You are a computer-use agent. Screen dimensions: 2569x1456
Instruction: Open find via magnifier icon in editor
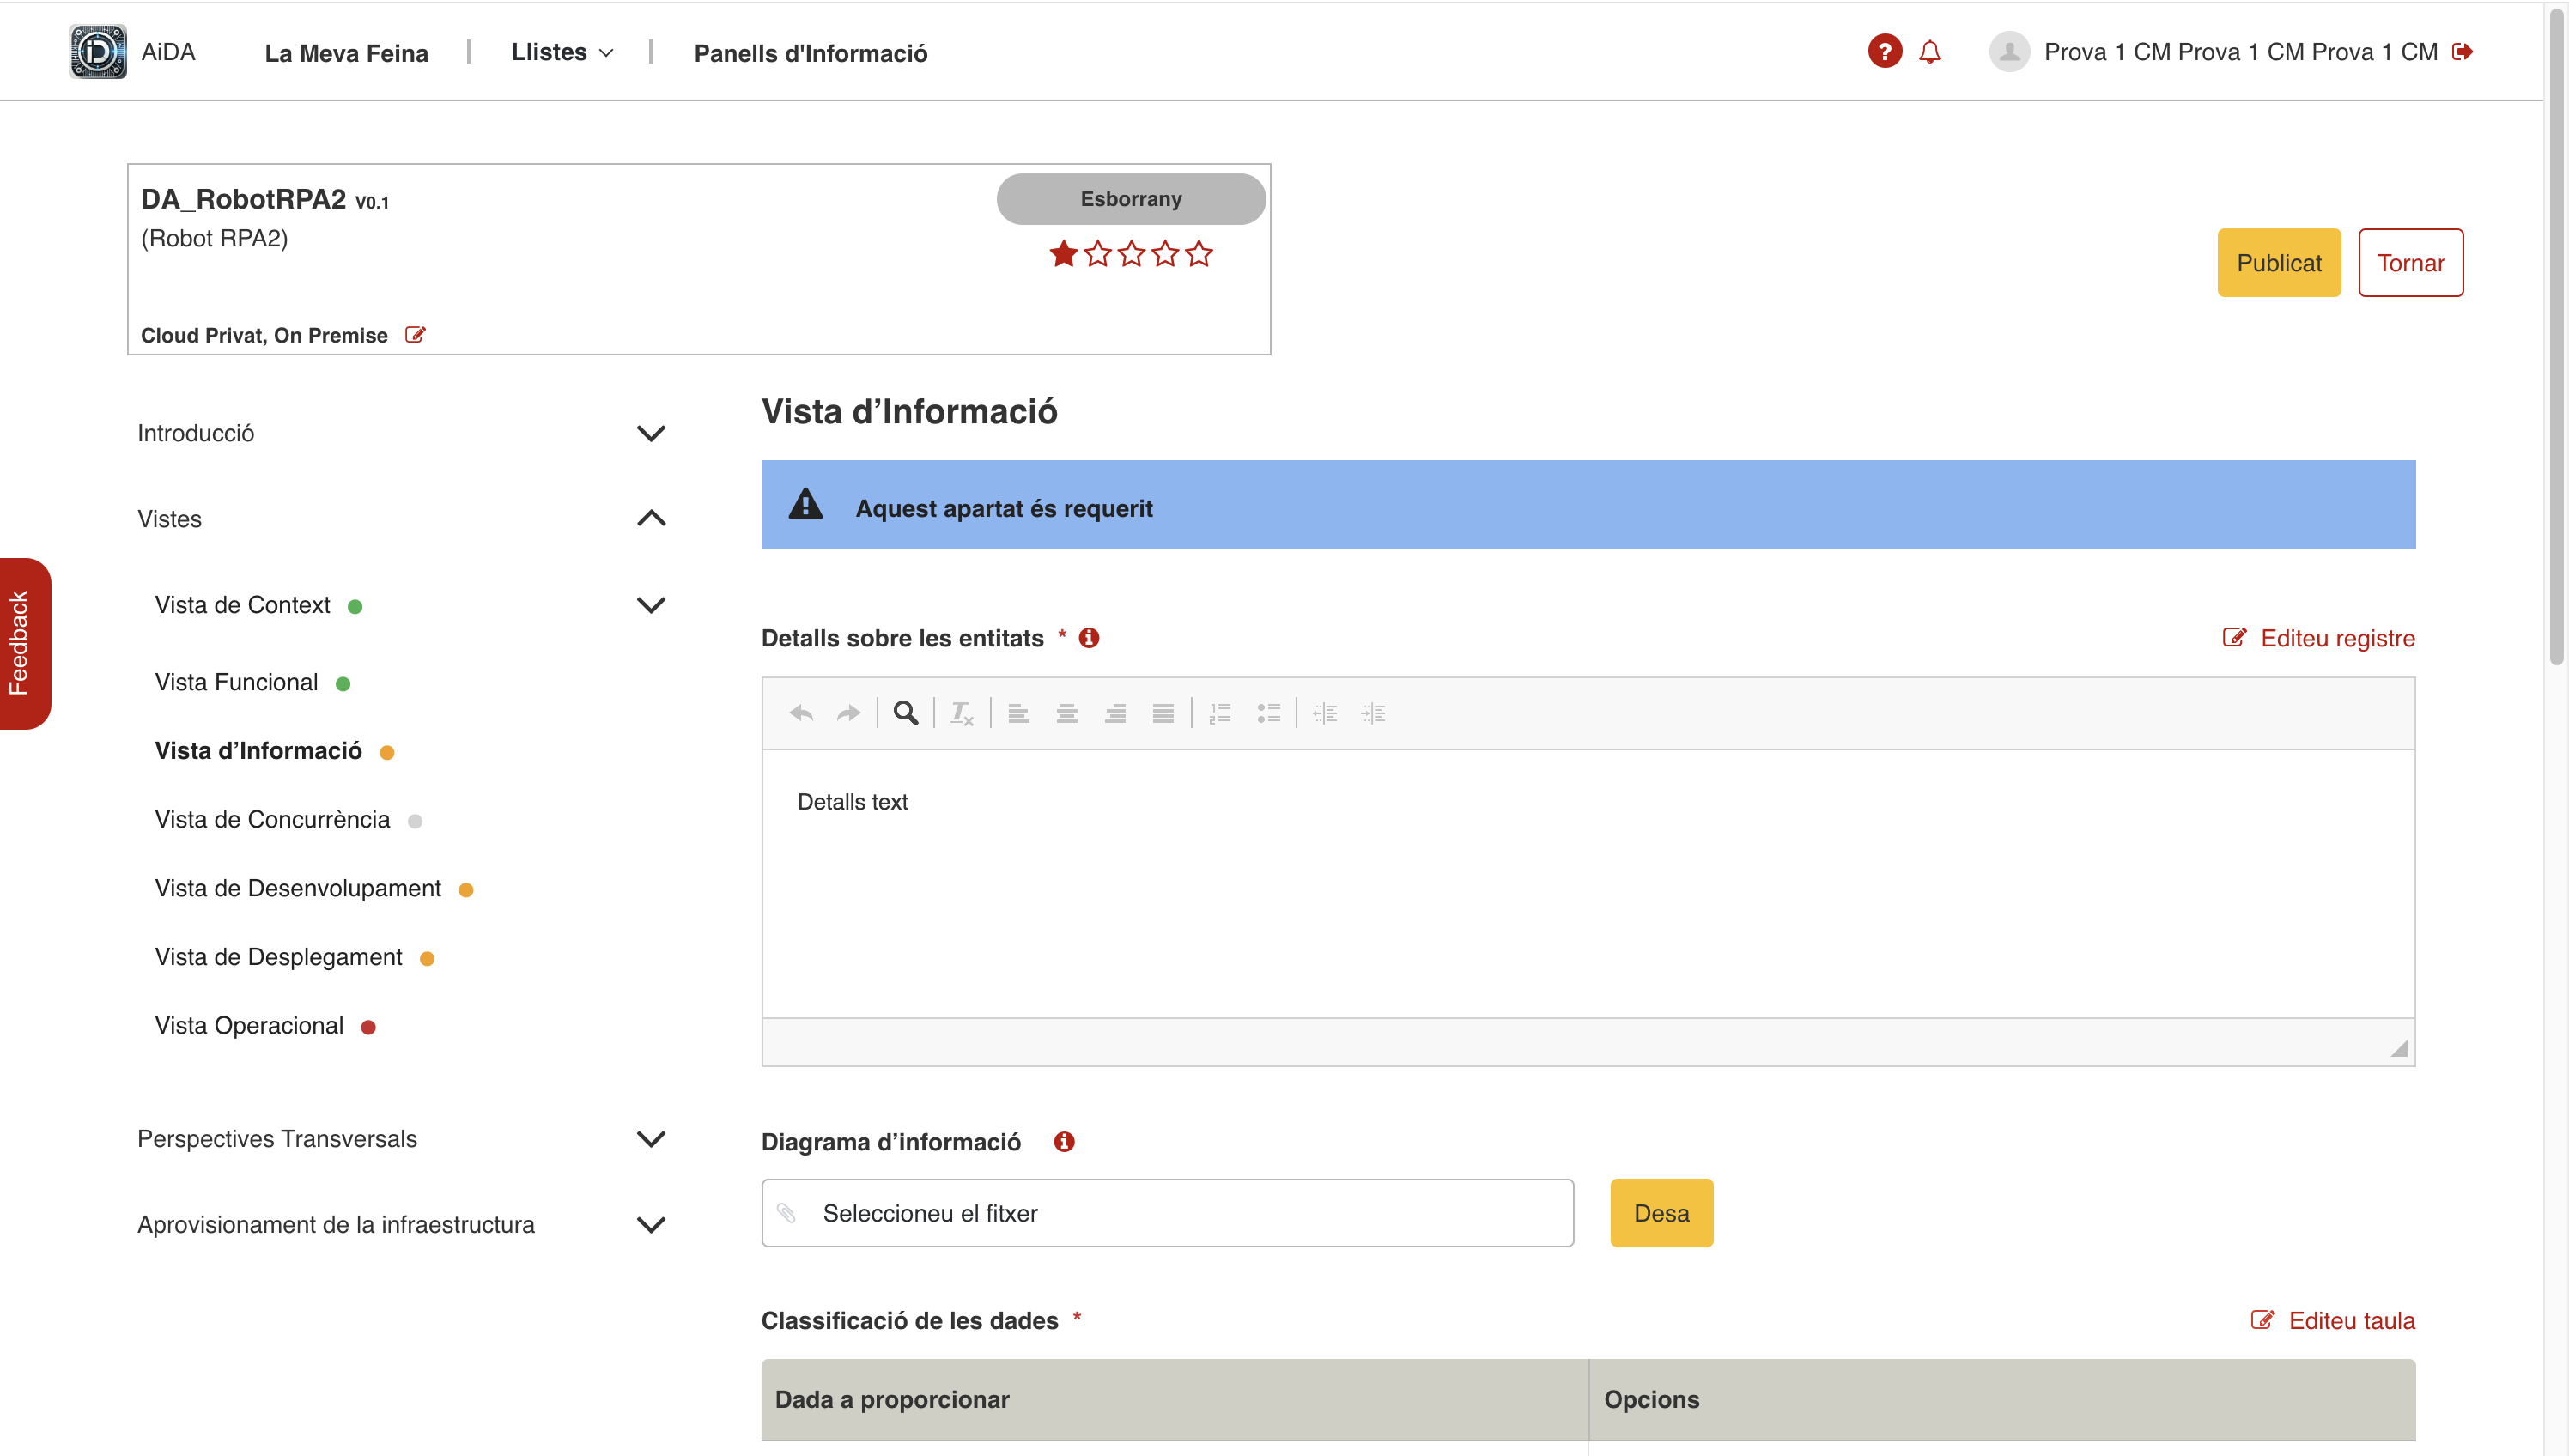(x=905, y=713)
